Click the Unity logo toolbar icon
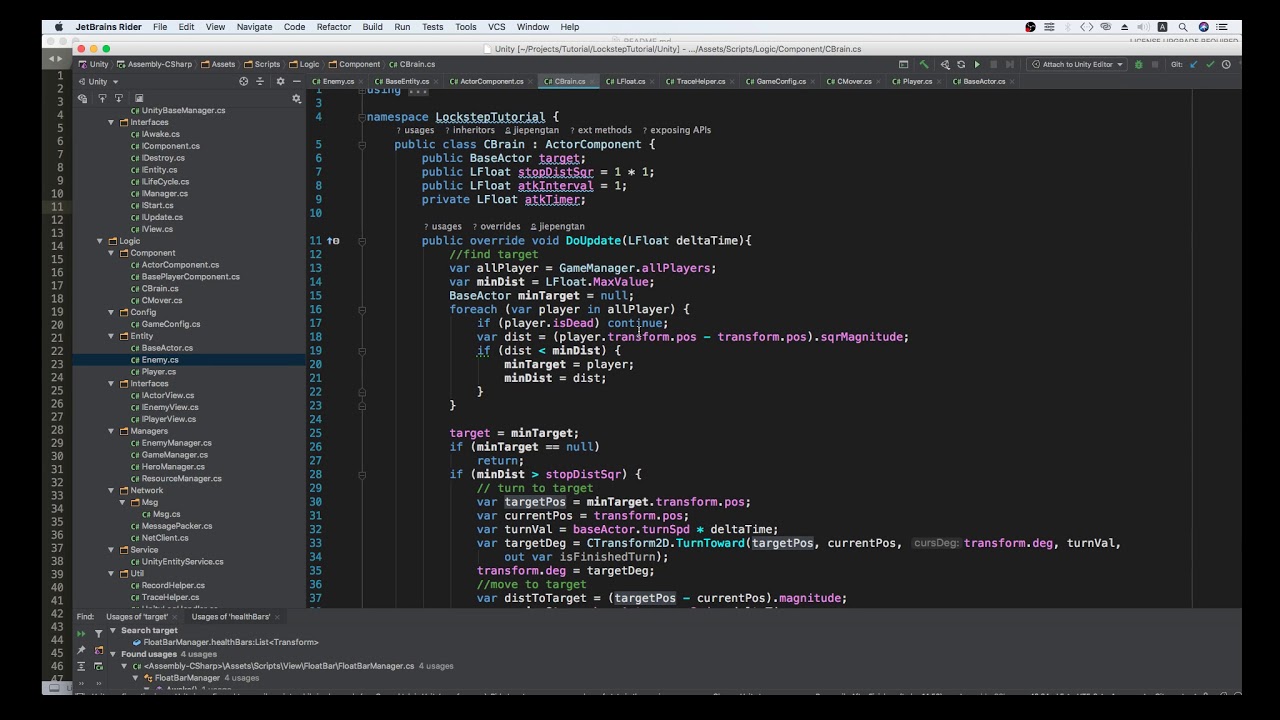 (x=945, y=64)
